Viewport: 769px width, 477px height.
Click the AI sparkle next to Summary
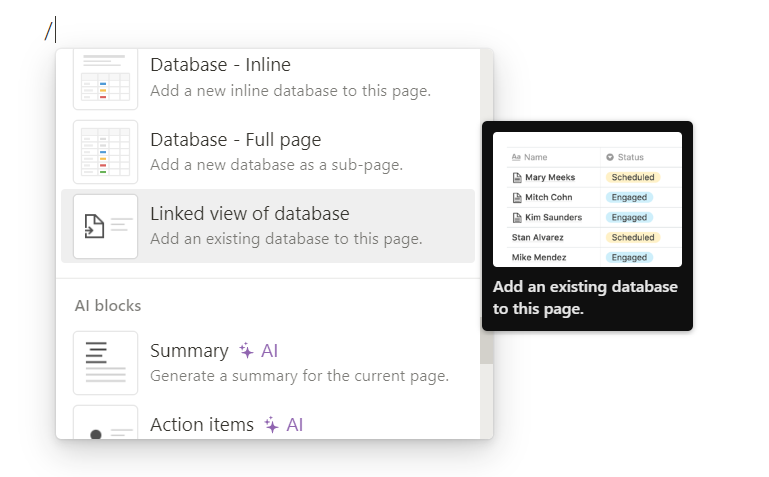coord(247,351)
